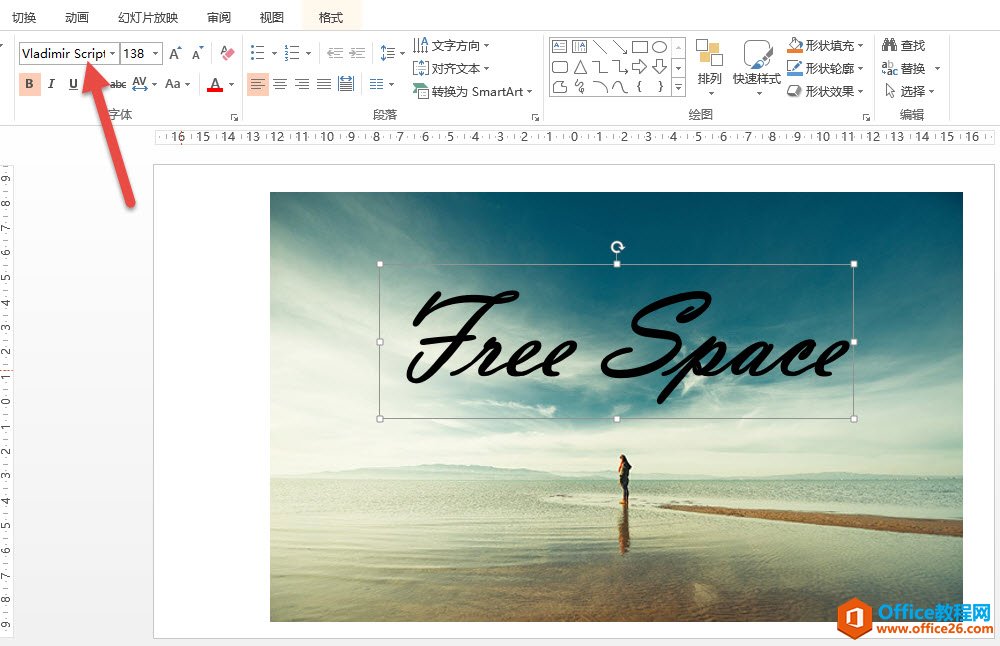The width and height of the screenshot is (1000, 646).
Task: Select left brace shape
Action: (x=640, y=86)
